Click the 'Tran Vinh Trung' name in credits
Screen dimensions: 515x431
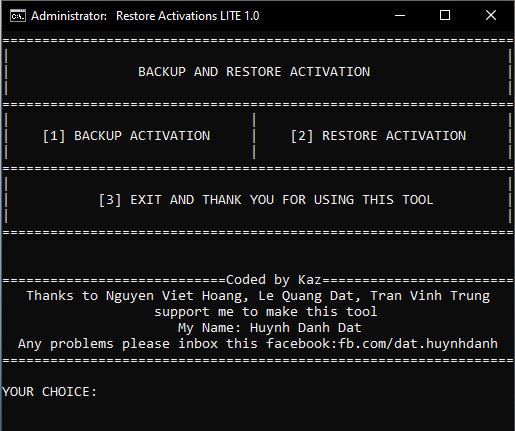click(430, 296)
